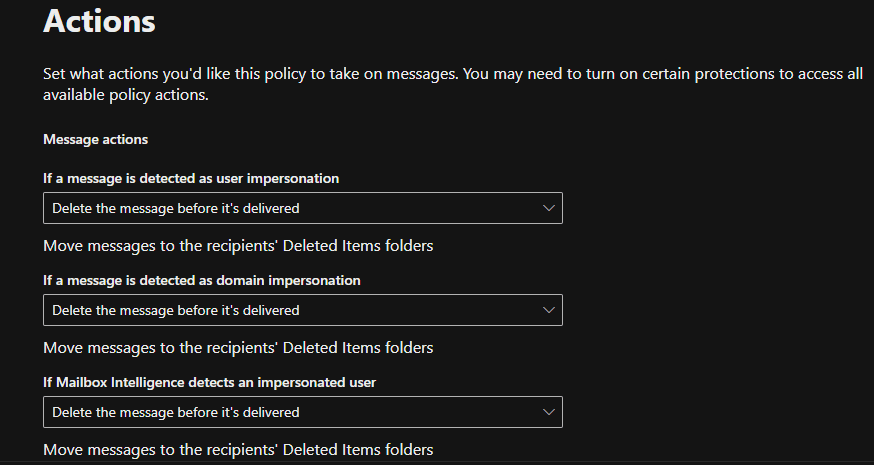Click Deleted Items note under Mailbox Intelligence dropdown
The height and width of the screenshot is (465, 874).
238,449
